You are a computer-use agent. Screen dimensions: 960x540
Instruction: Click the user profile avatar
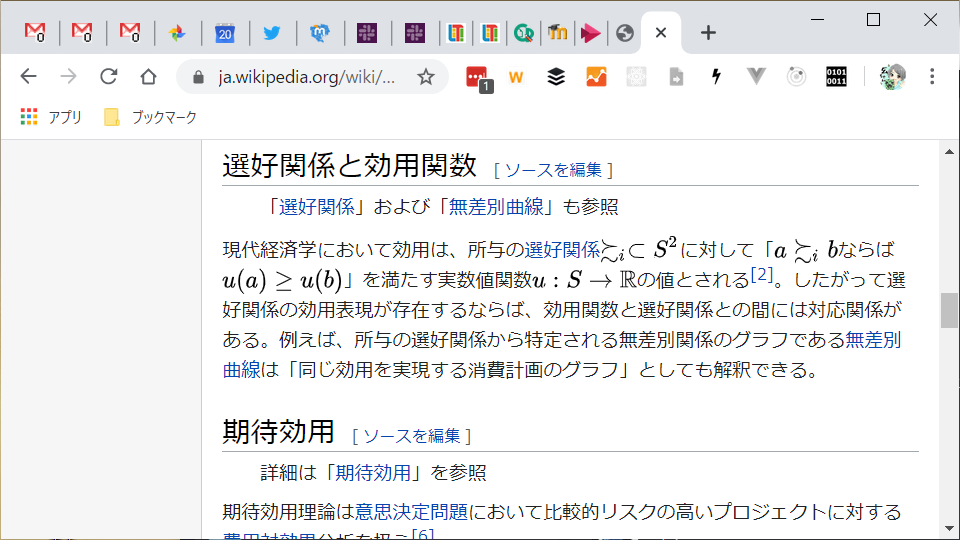click(x=892, y=77)
